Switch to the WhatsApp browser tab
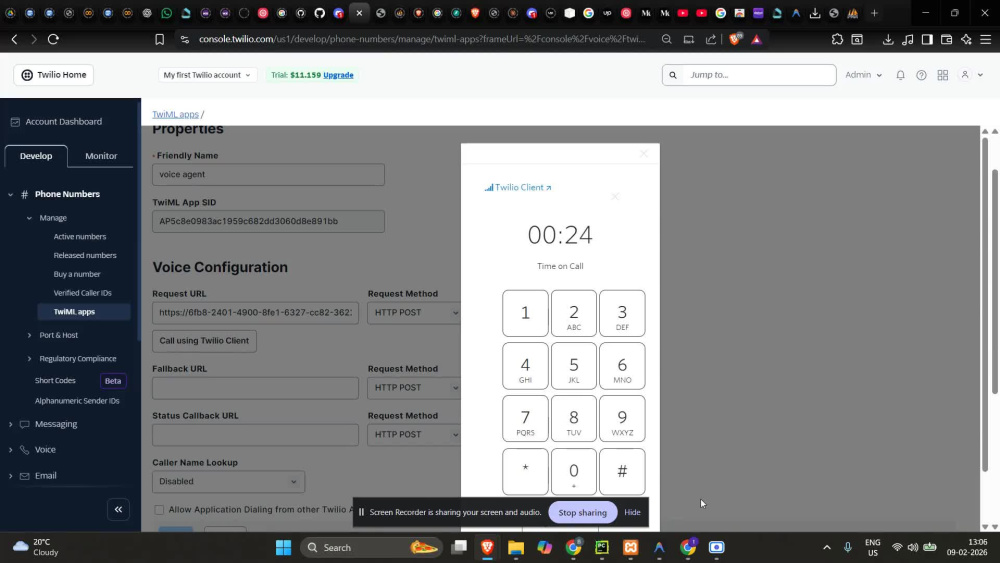Viewport: 1000px width, 563px height. click(166, 13)
